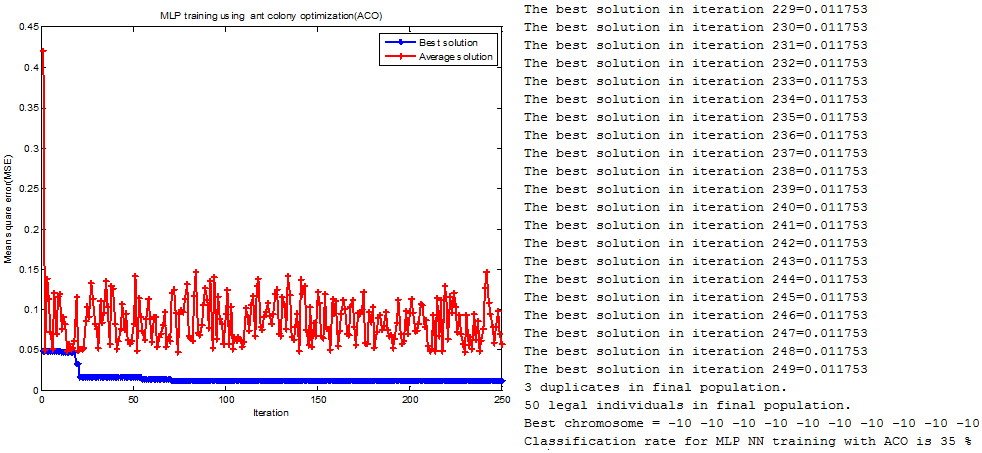Click the Mean square error y-axis label
The image size is (982, 453).
[x=8, y=207]
